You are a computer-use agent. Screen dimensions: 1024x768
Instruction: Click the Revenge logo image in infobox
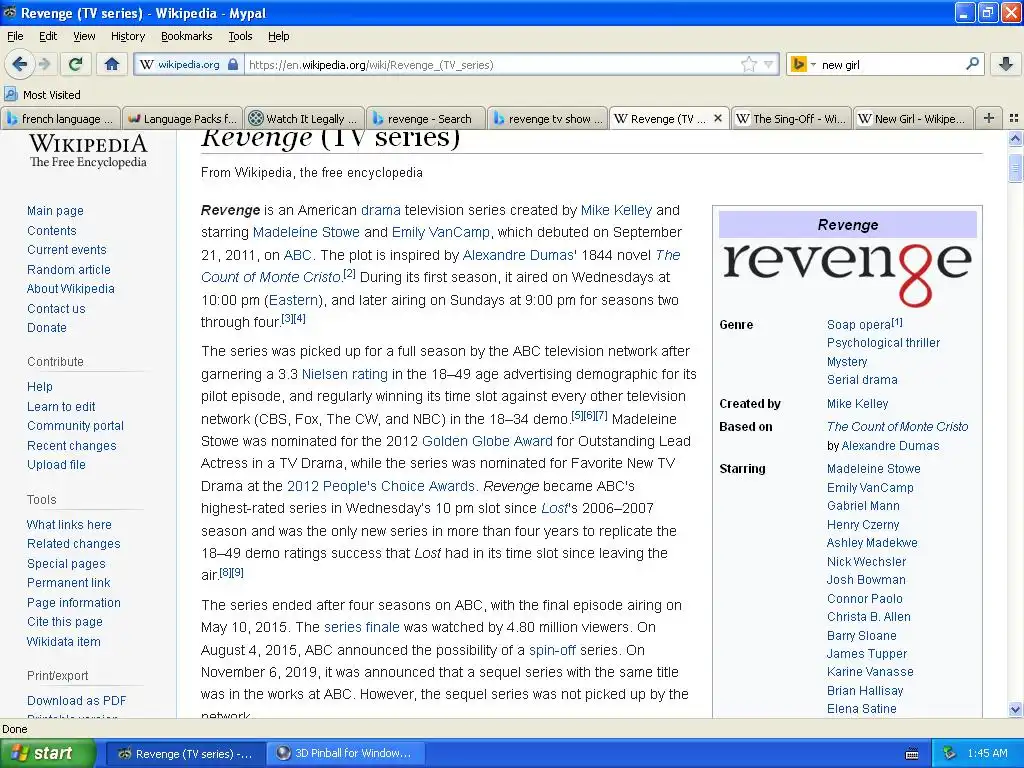847,274
